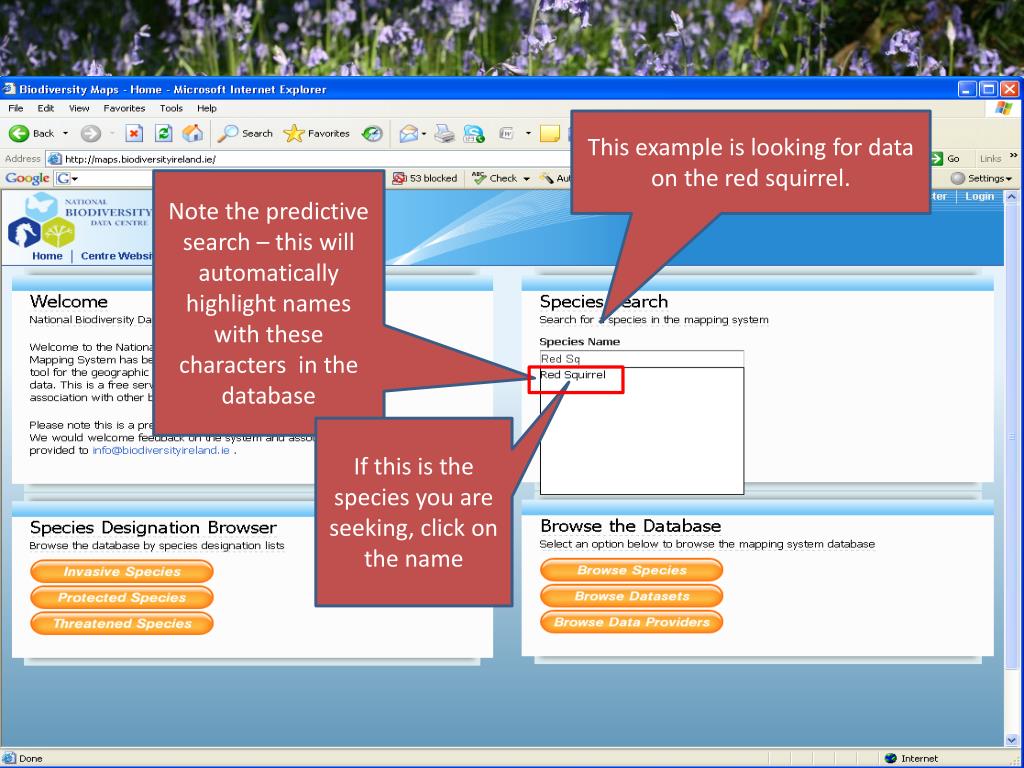This screenshot has height=768, width=1024.
Task: Open the History clock icon
Action: (x=372, y=133)
